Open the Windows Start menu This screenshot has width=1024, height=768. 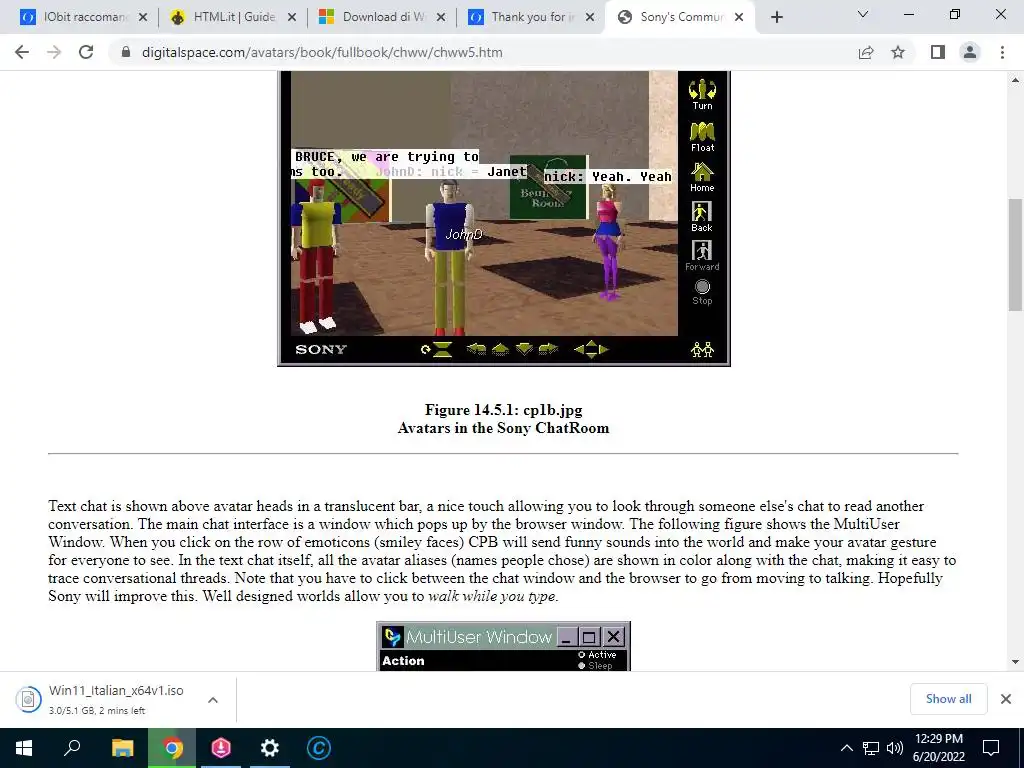(24, 748)
